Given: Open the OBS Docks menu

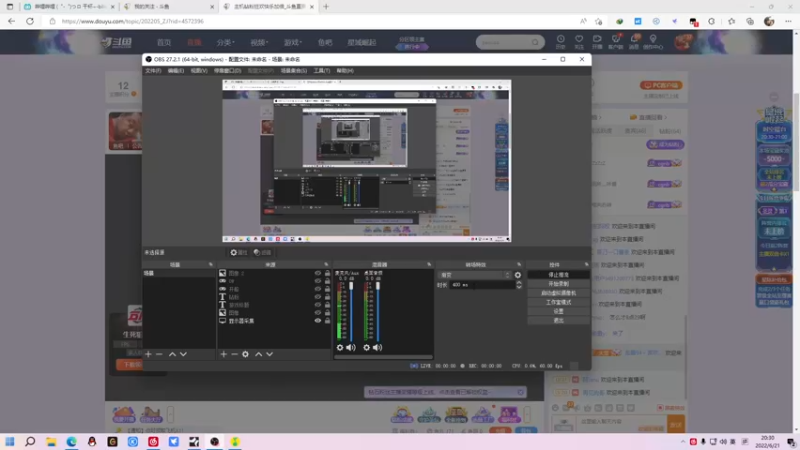Looking at the screenshot, I should pyautogui.click(x=227, y=71).
